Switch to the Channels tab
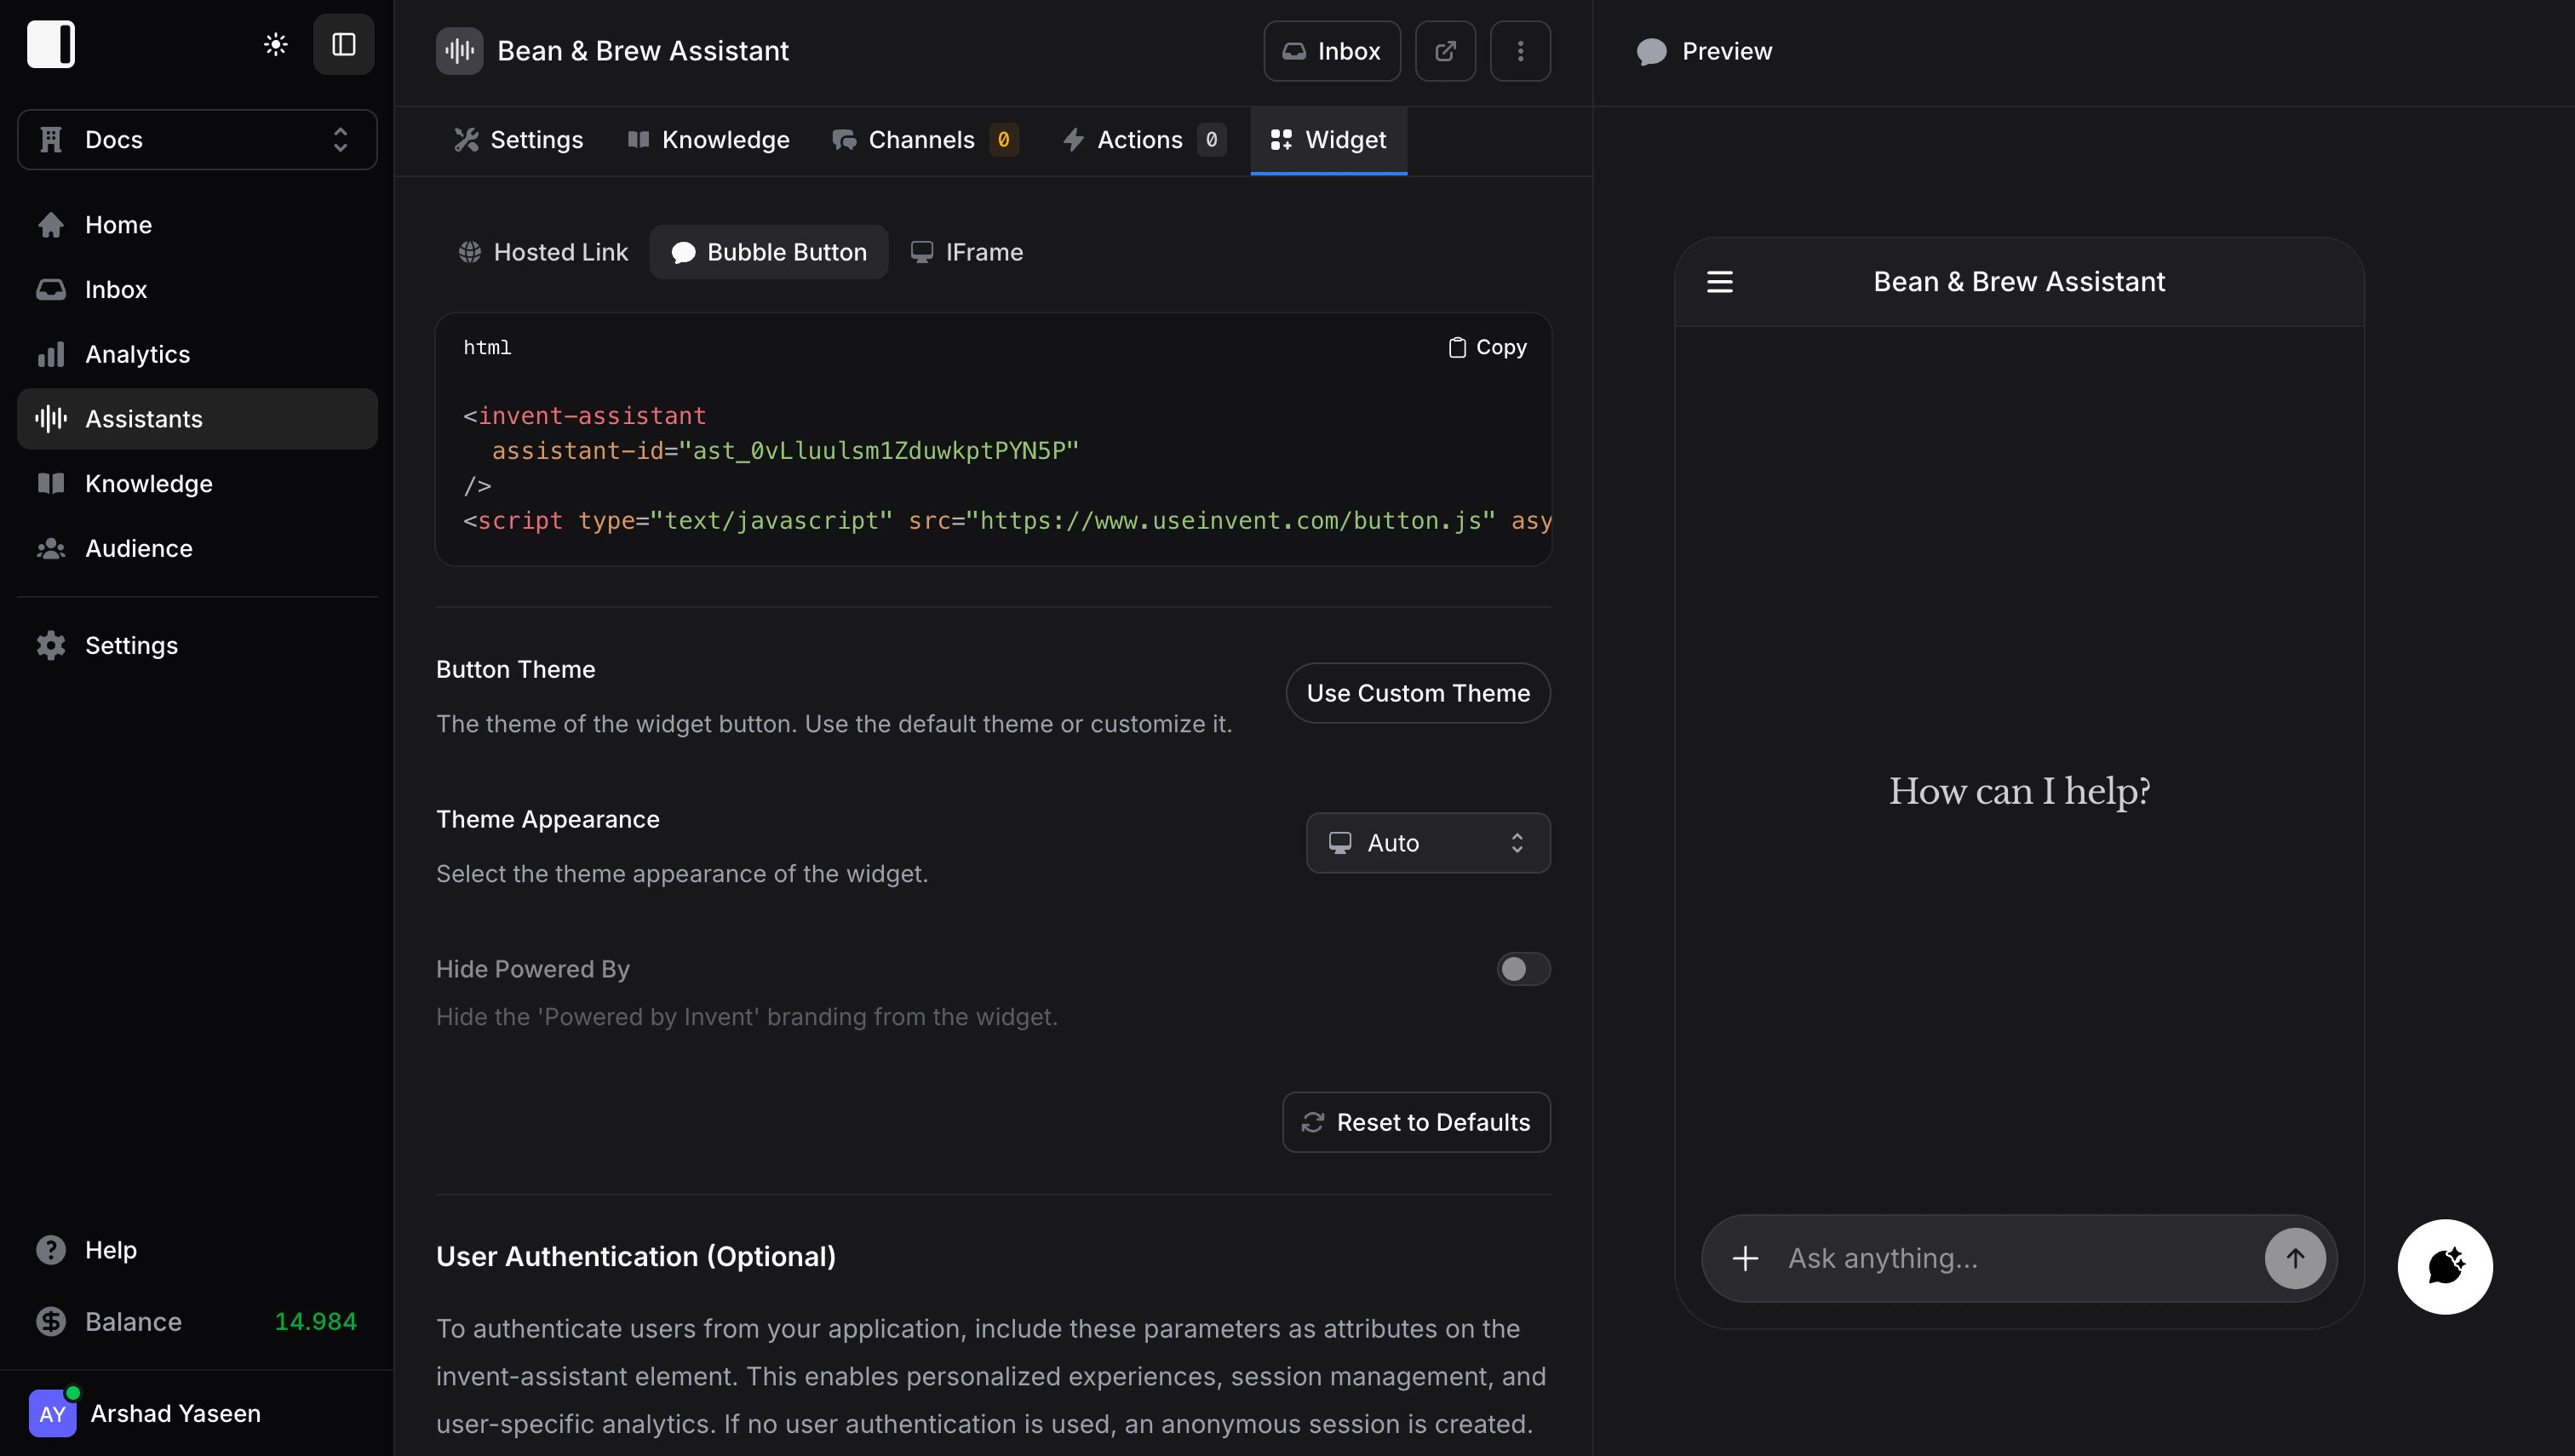The image size is (2575, 1456). pos(924,140)
